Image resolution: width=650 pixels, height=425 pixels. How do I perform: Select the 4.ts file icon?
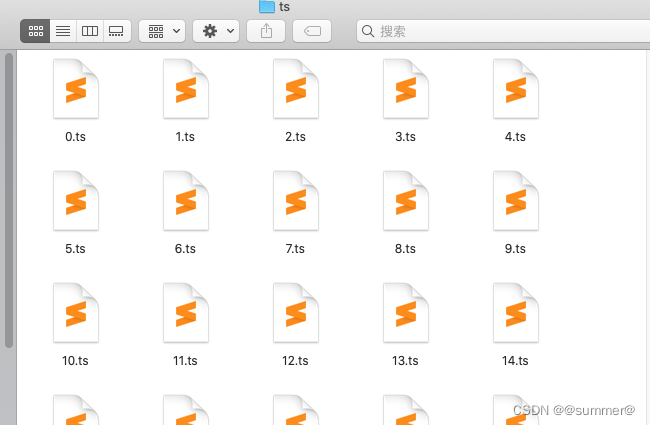(x=516, y=89)
